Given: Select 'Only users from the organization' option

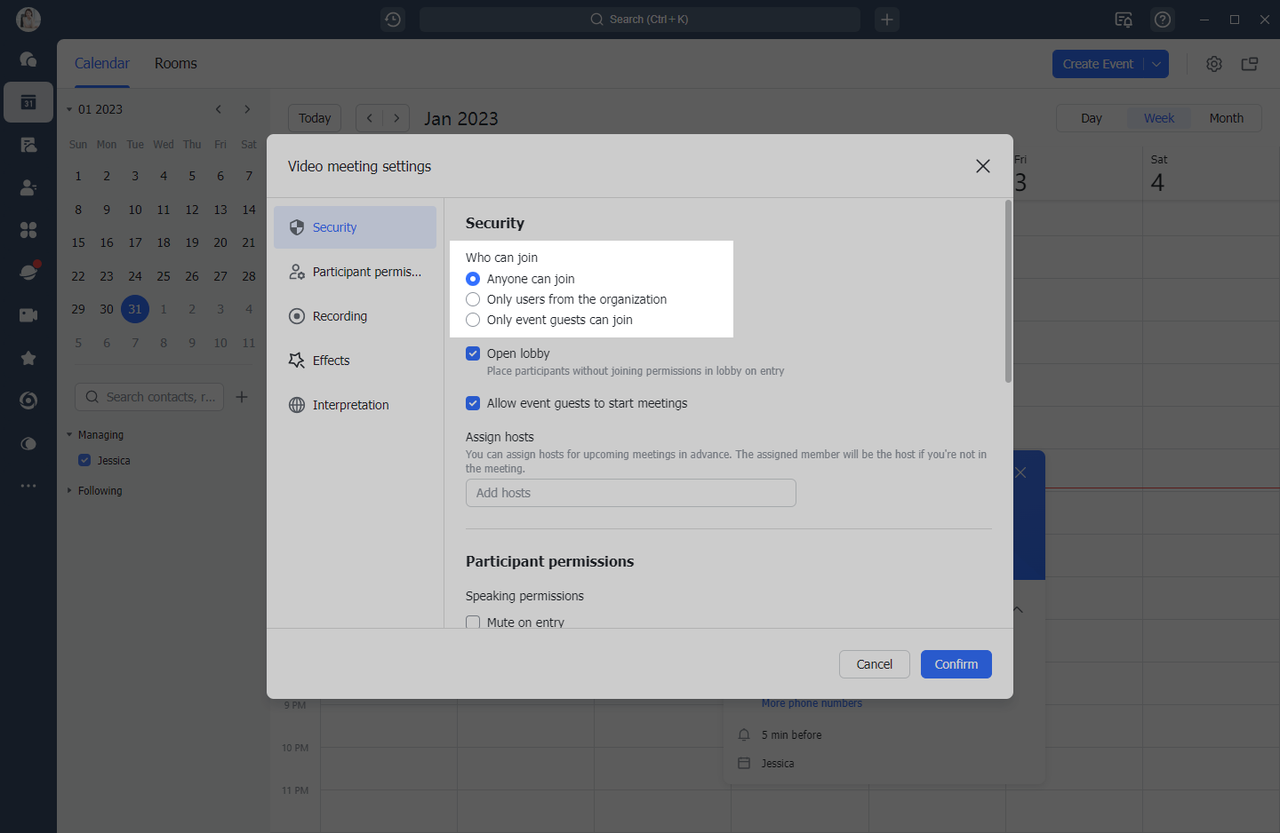Looking at the screenshot, I should pyautogui.click(x=474, y=299).
